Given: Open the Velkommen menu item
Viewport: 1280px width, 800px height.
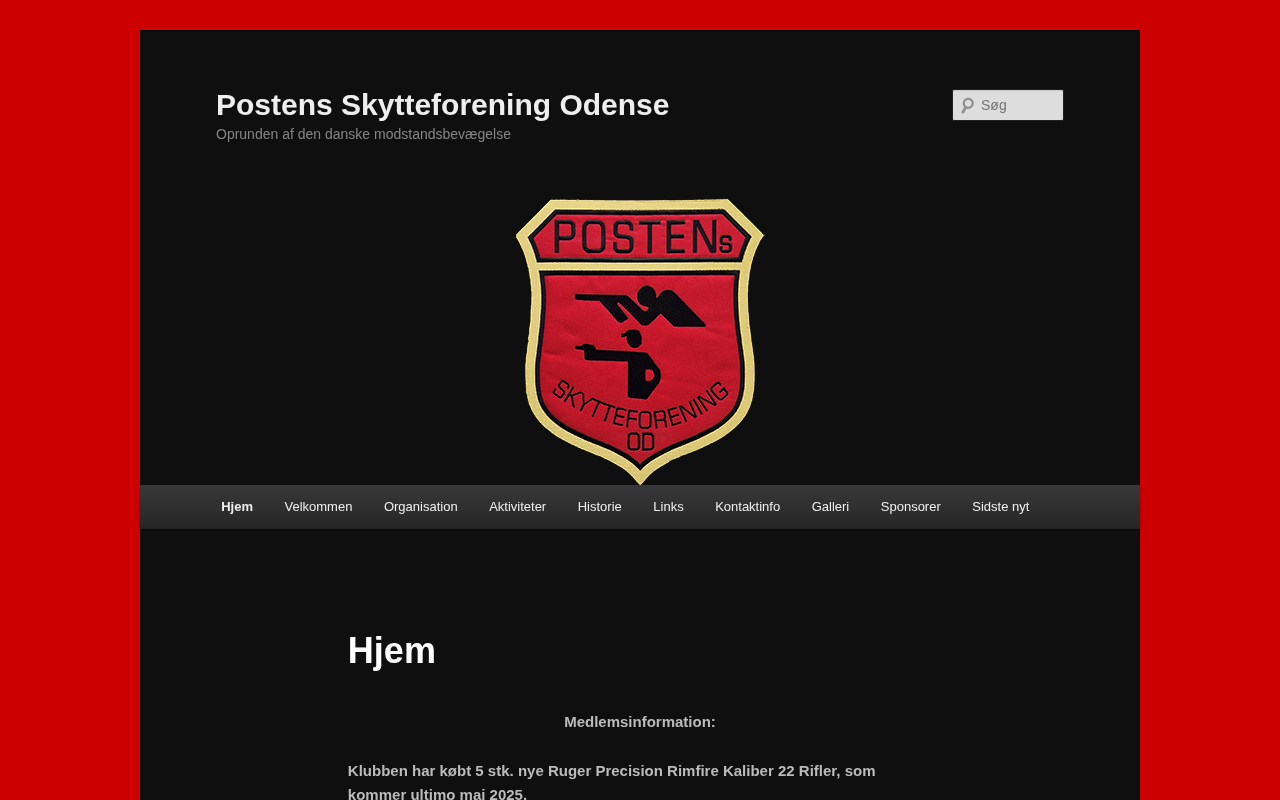Looking at the screenshot, I should point(318,507).
